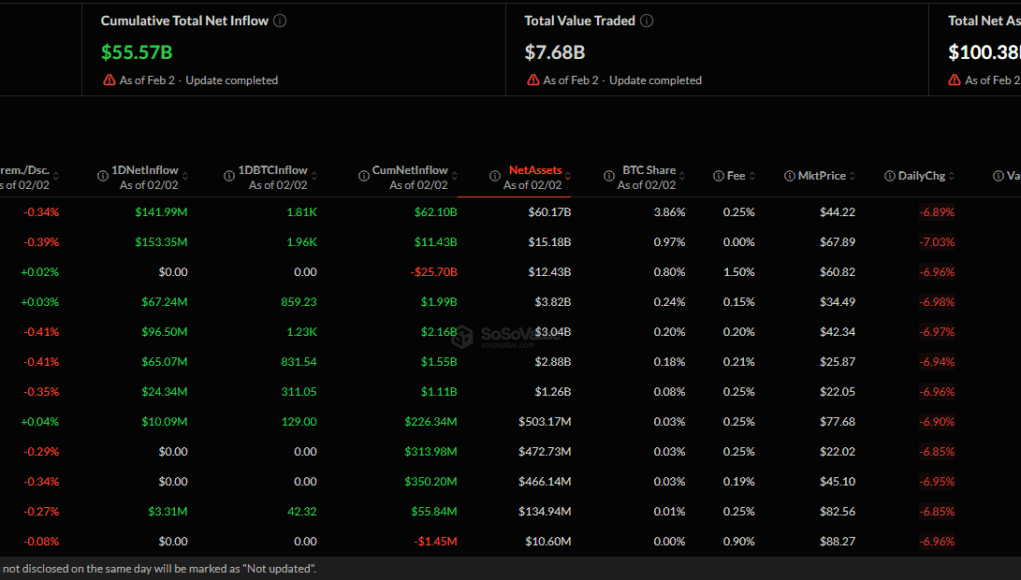Click the info icon before CumNetInflow header
The width and height of the screenshot is (1021, 580).
[x=366, y=176]
